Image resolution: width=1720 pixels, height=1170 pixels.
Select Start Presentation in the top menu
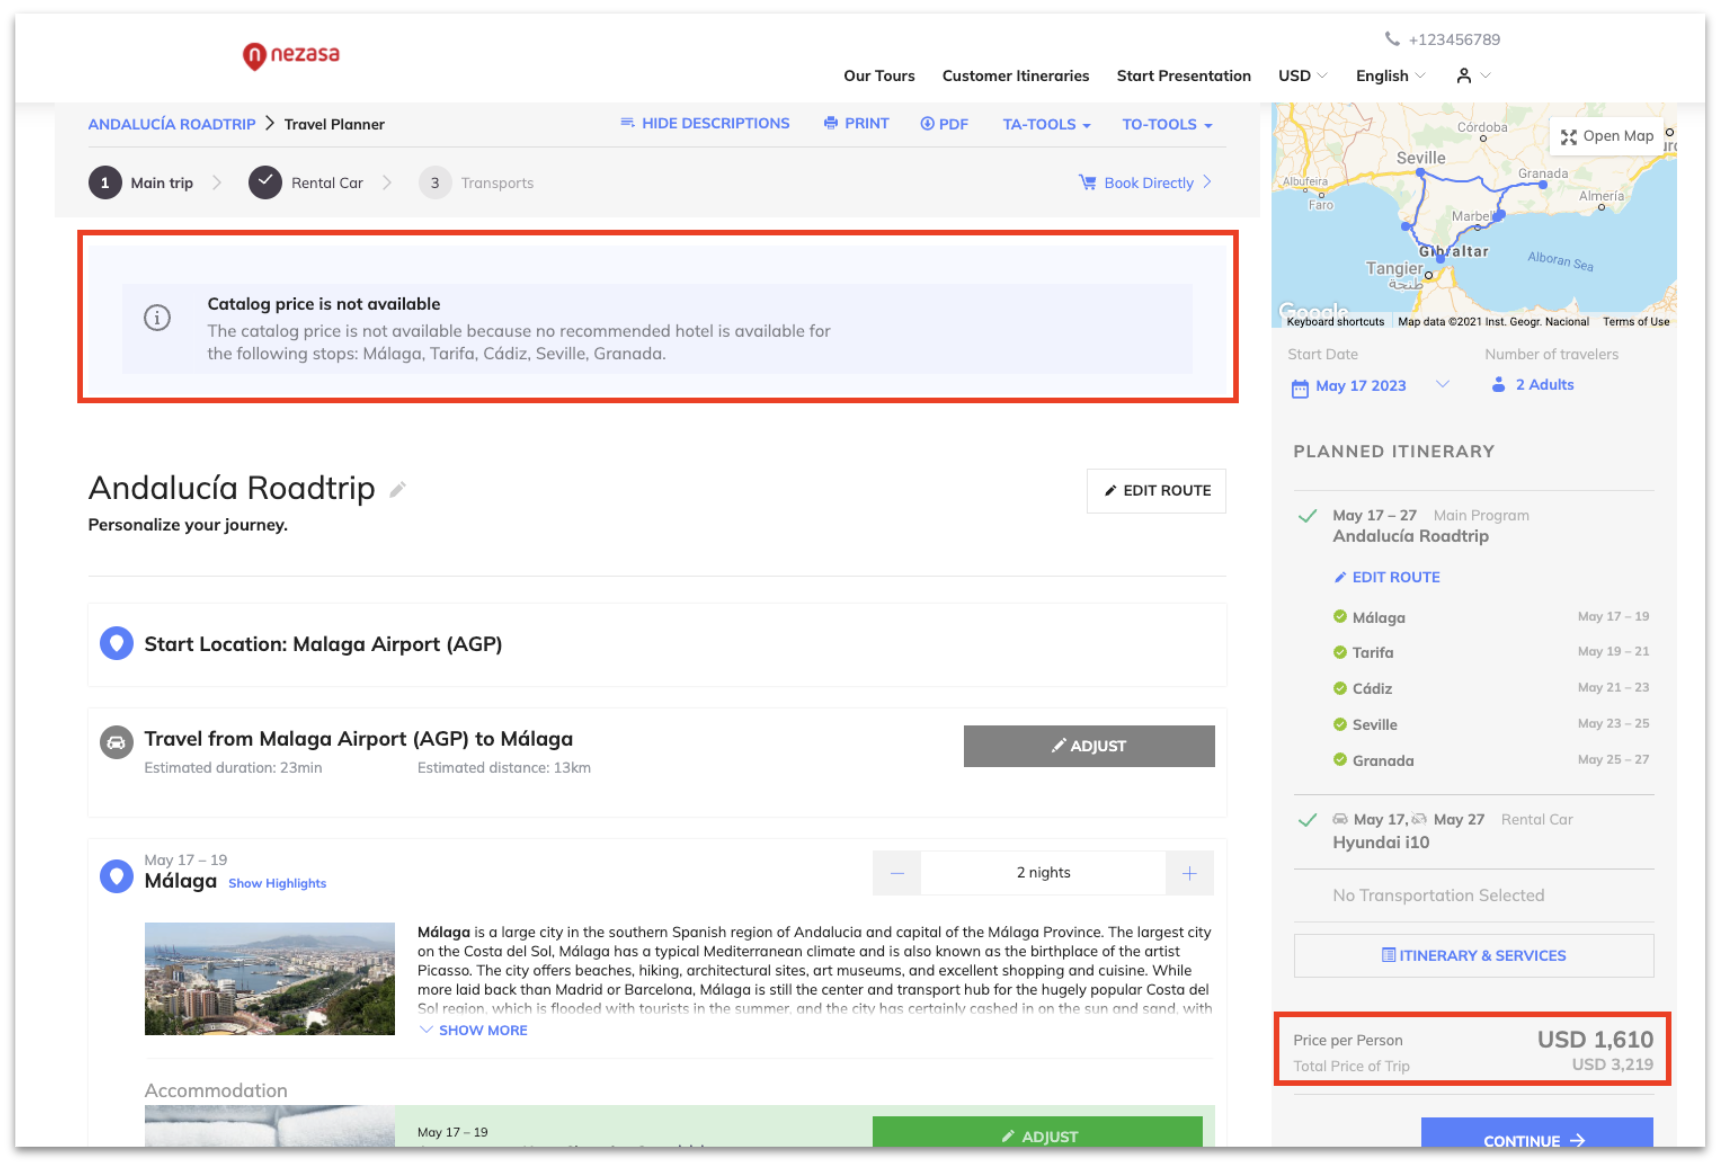1183,76
